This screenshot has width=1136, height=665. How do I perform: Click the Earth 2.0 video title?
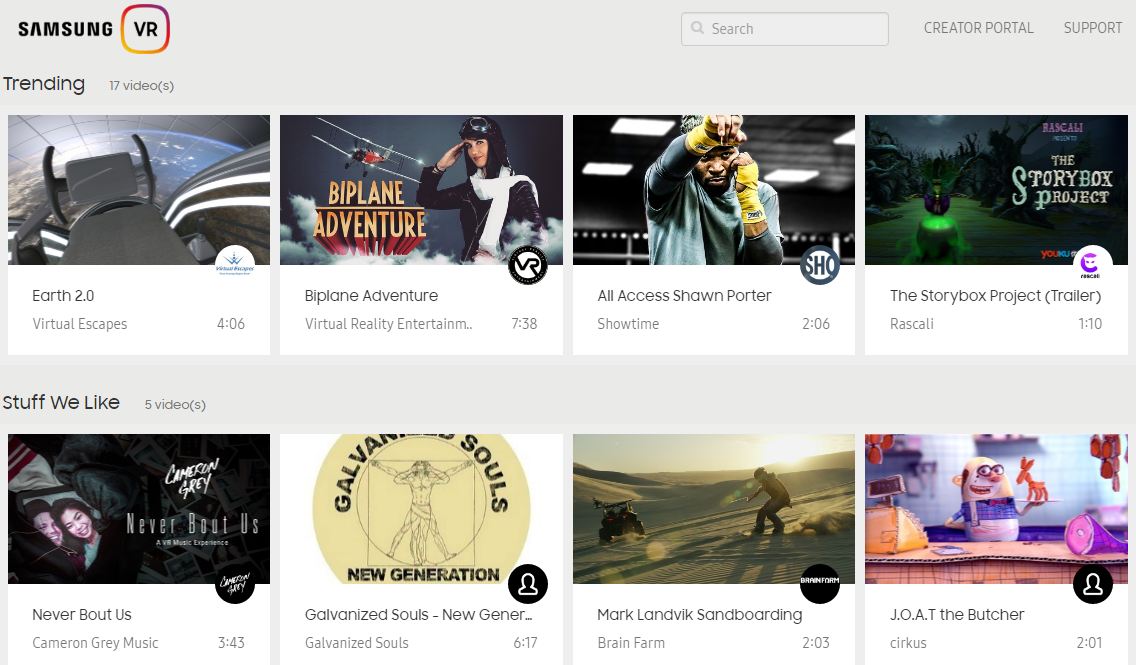point(63,296)
